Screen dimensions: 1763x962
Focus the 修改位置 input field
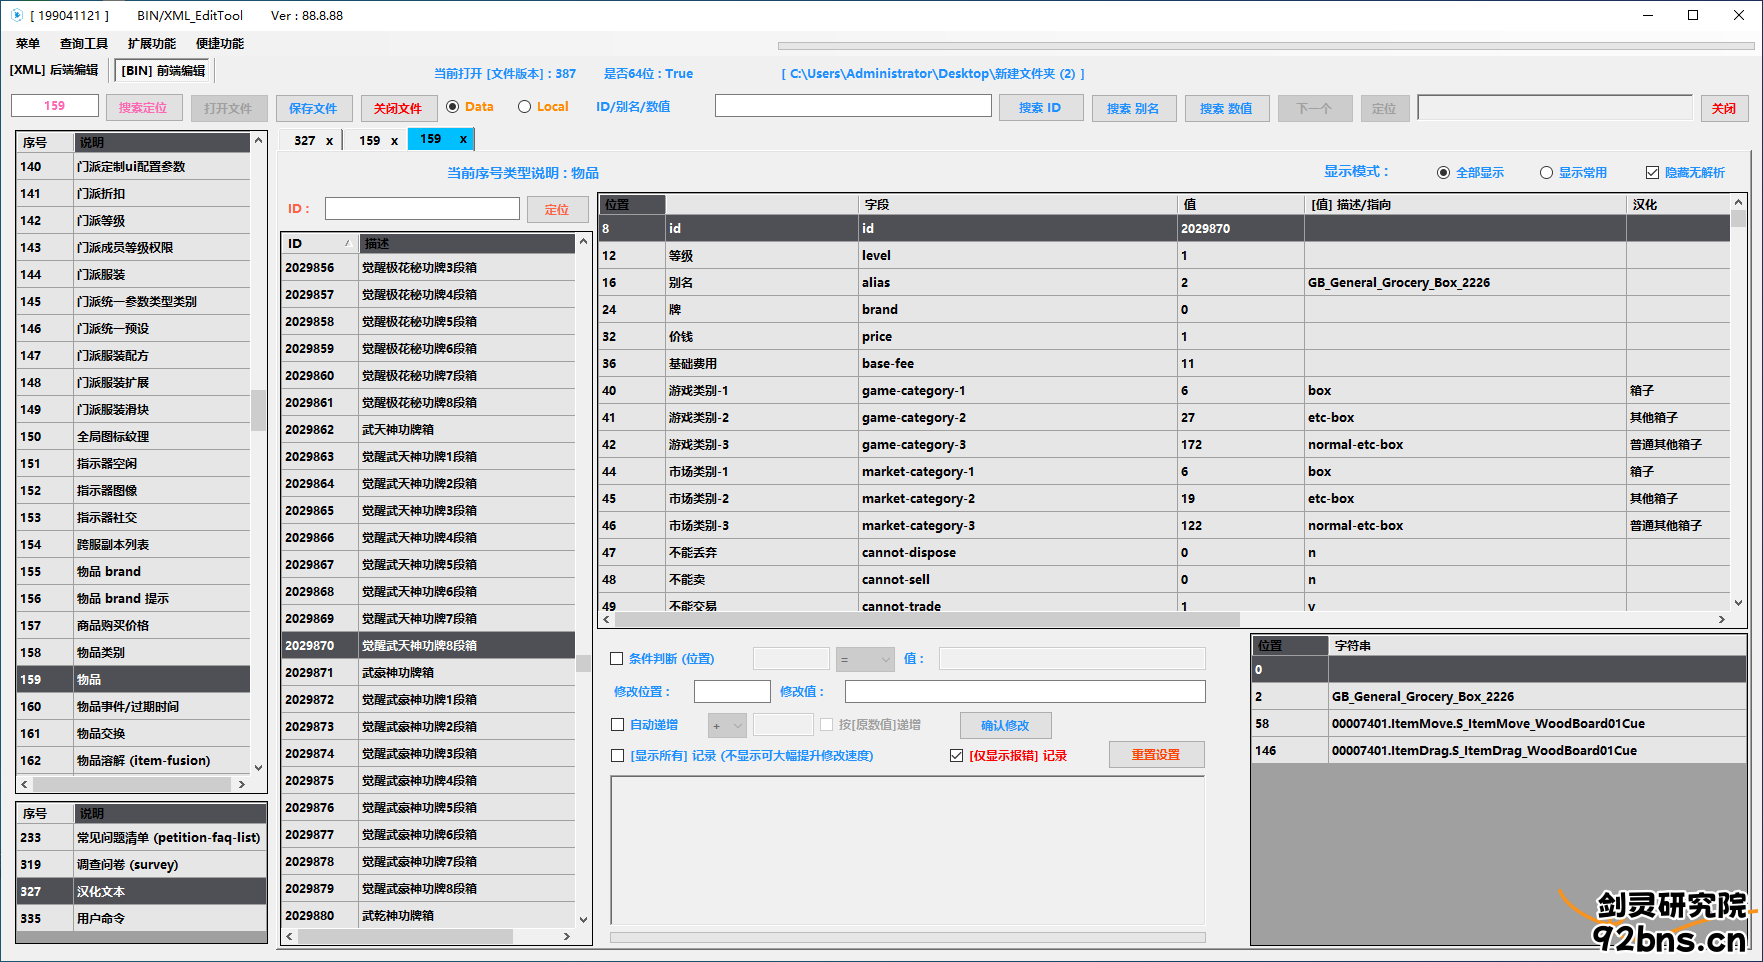pos(732,691)
